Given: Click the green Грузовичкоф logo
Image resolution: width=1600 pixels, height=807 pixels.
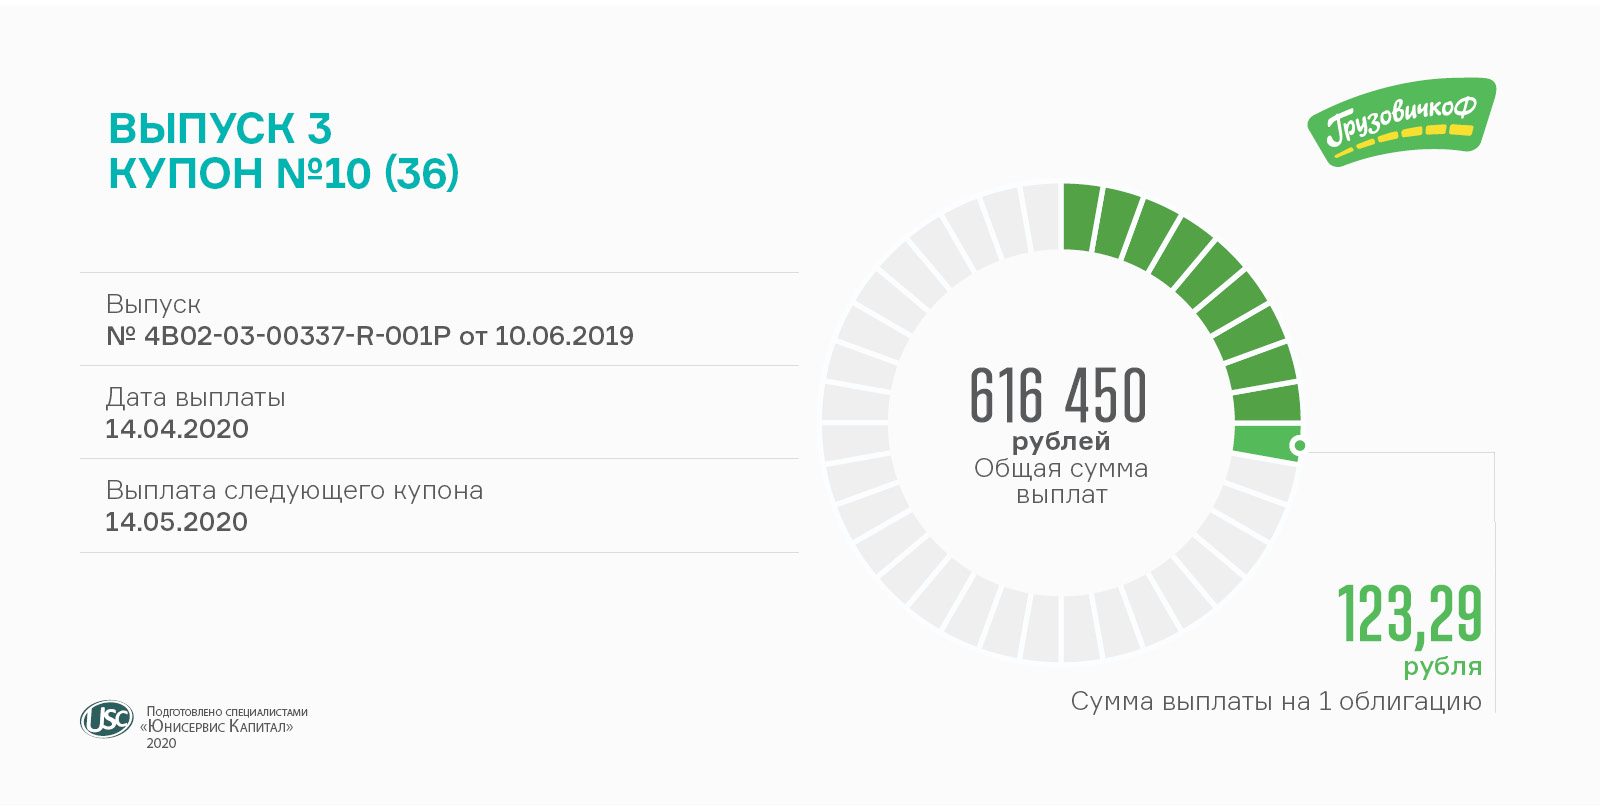Looking at the screenshot, I should (1401, 122).
